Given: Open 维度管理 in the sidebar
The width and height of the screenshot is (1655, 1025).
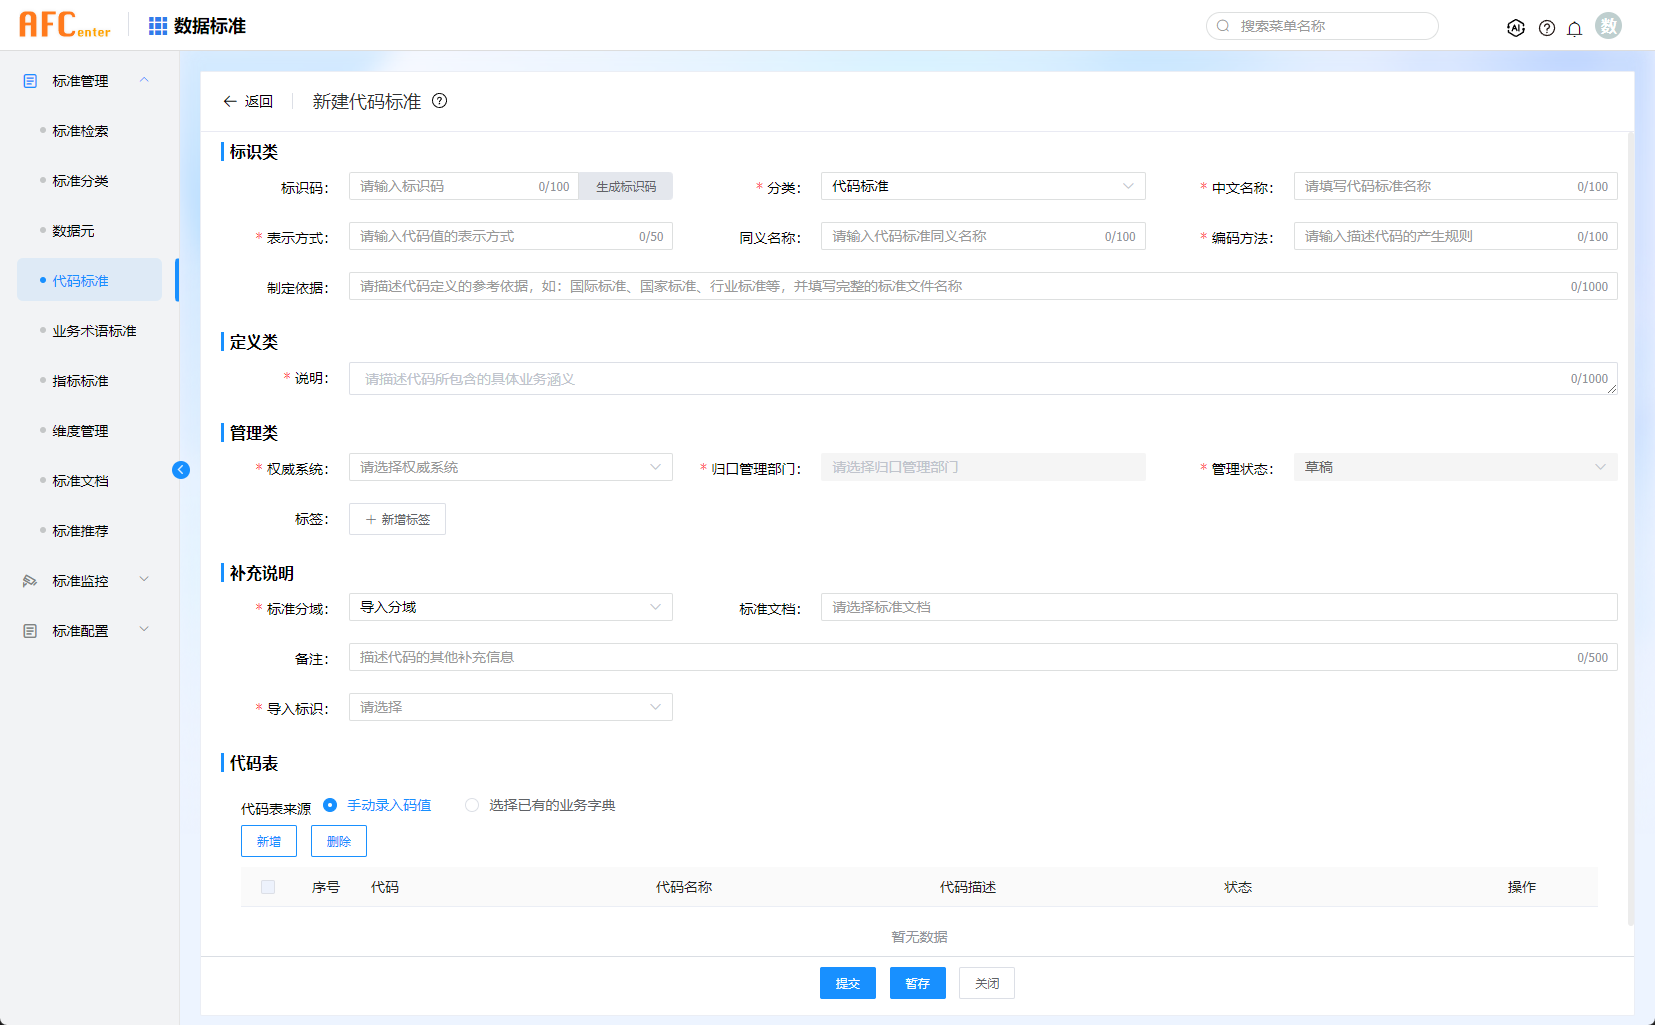Looking at the screenshot, I should [81, 431].
